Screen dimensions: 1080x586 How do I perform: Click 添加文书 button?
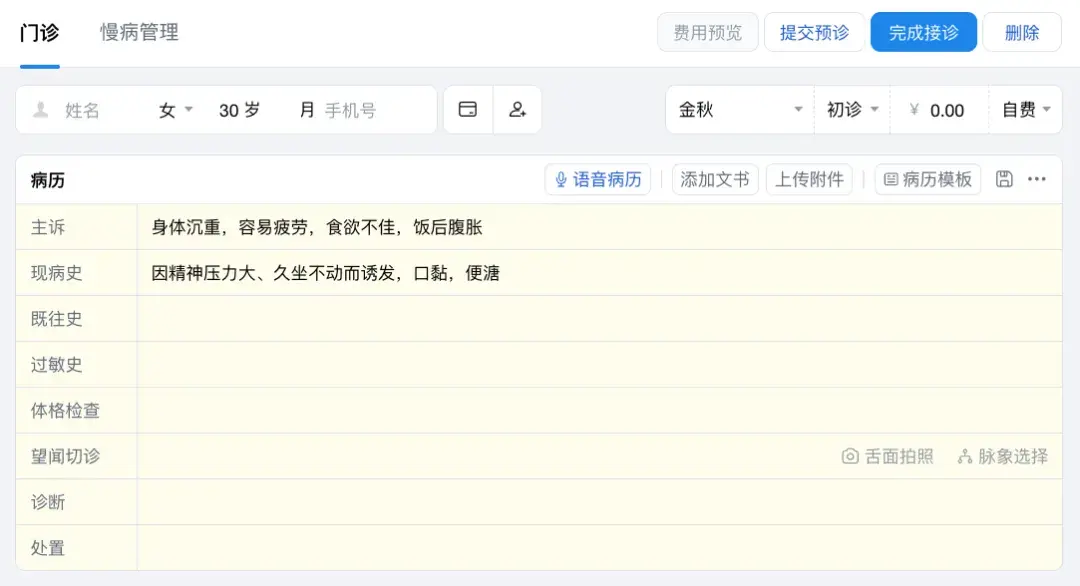pos(715,180)
